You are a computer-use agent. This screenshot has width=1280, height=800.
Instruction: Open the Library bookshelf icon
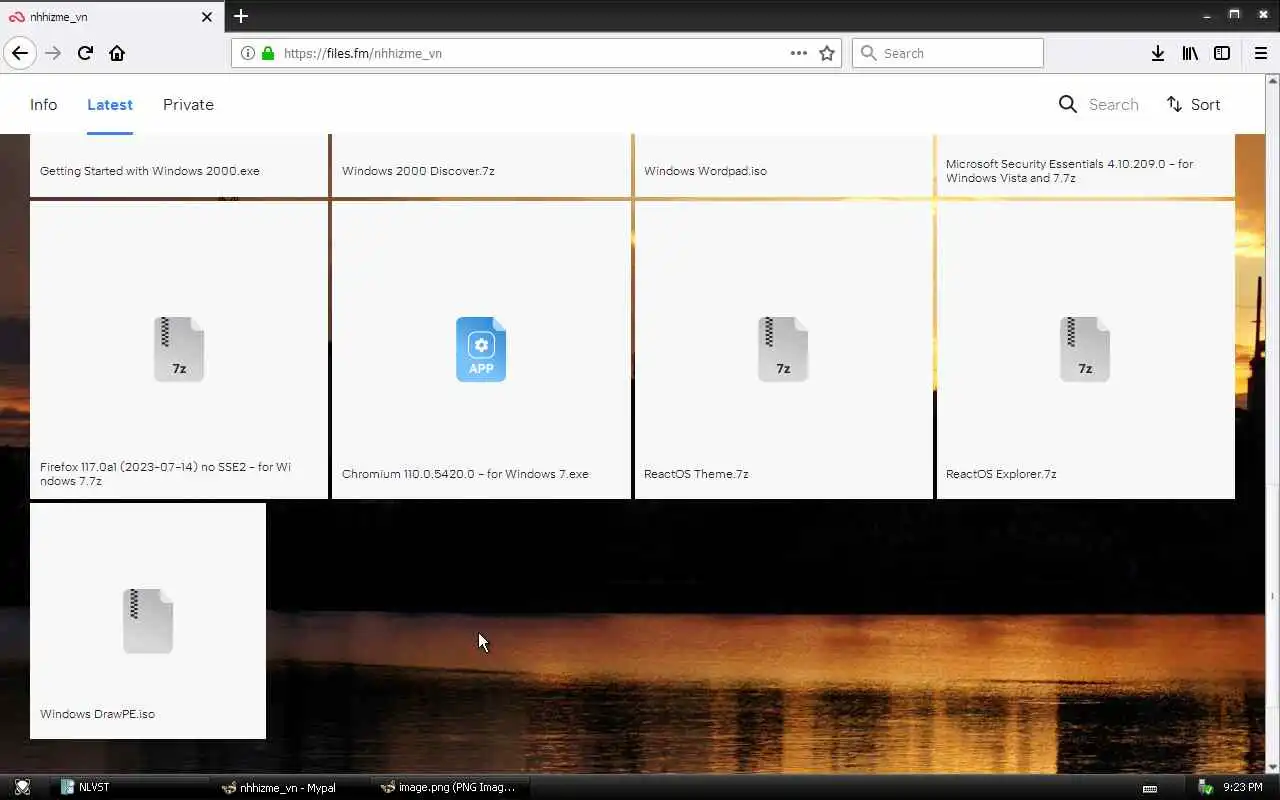[1190, 53]
